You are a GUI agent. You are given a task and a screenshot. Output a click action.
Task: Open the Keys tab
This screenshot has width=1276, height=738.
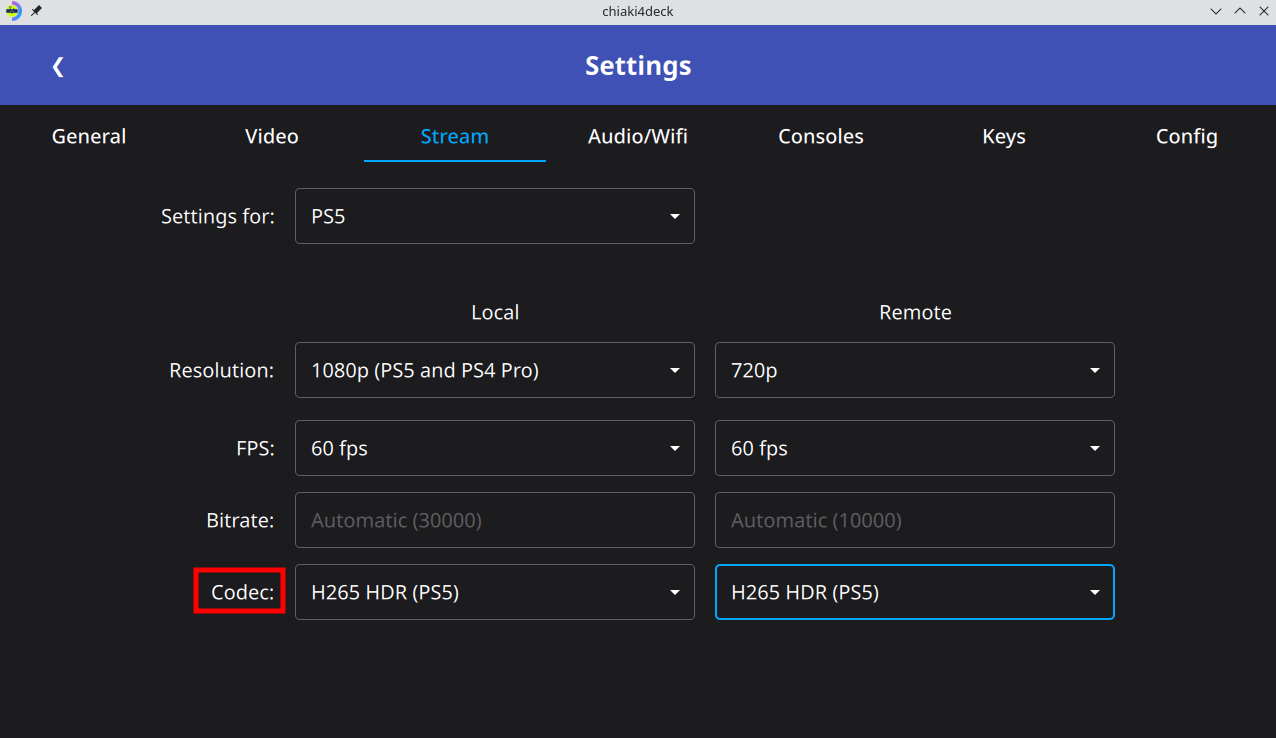pyautogui.click(x=1004, y=136)
